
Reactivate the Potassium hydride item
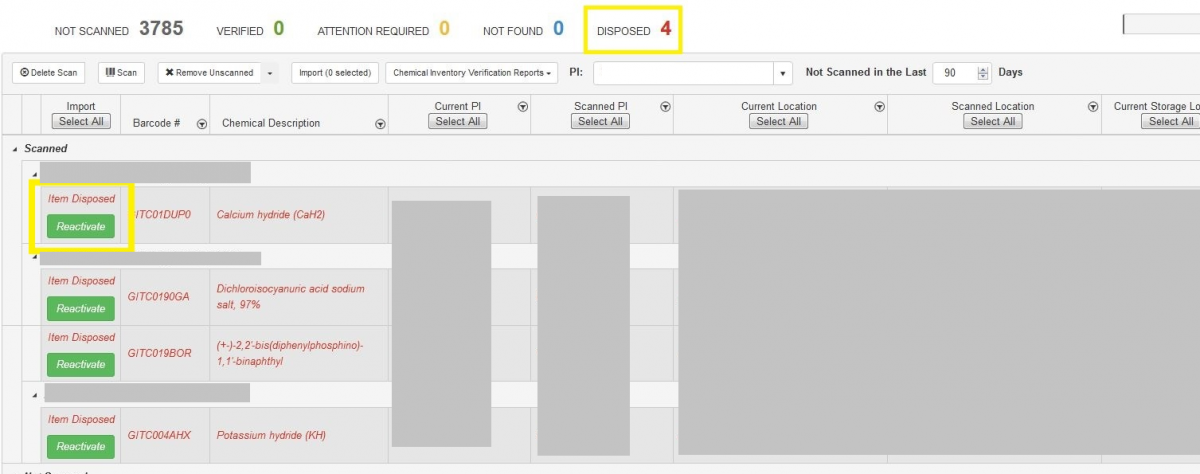[81, 446]
